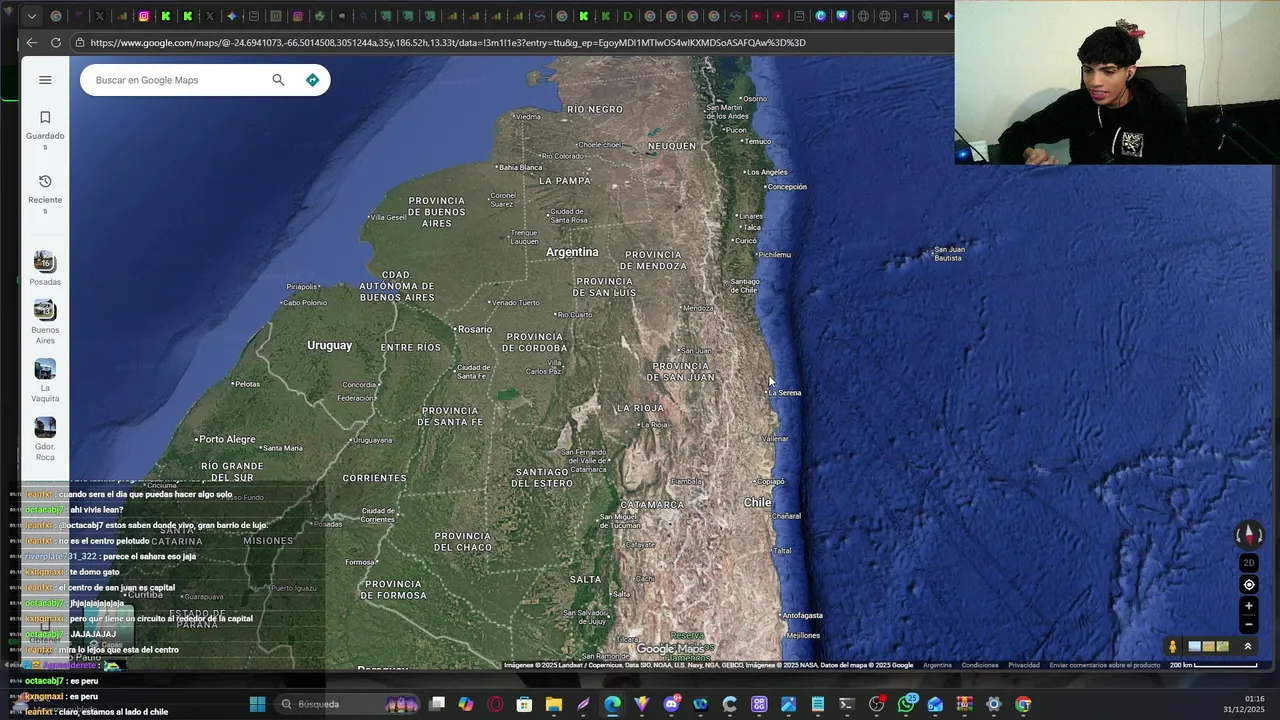1280x720 pixels.
Task: Click the search magnifier in Maps
Action: tap(278, 80)
